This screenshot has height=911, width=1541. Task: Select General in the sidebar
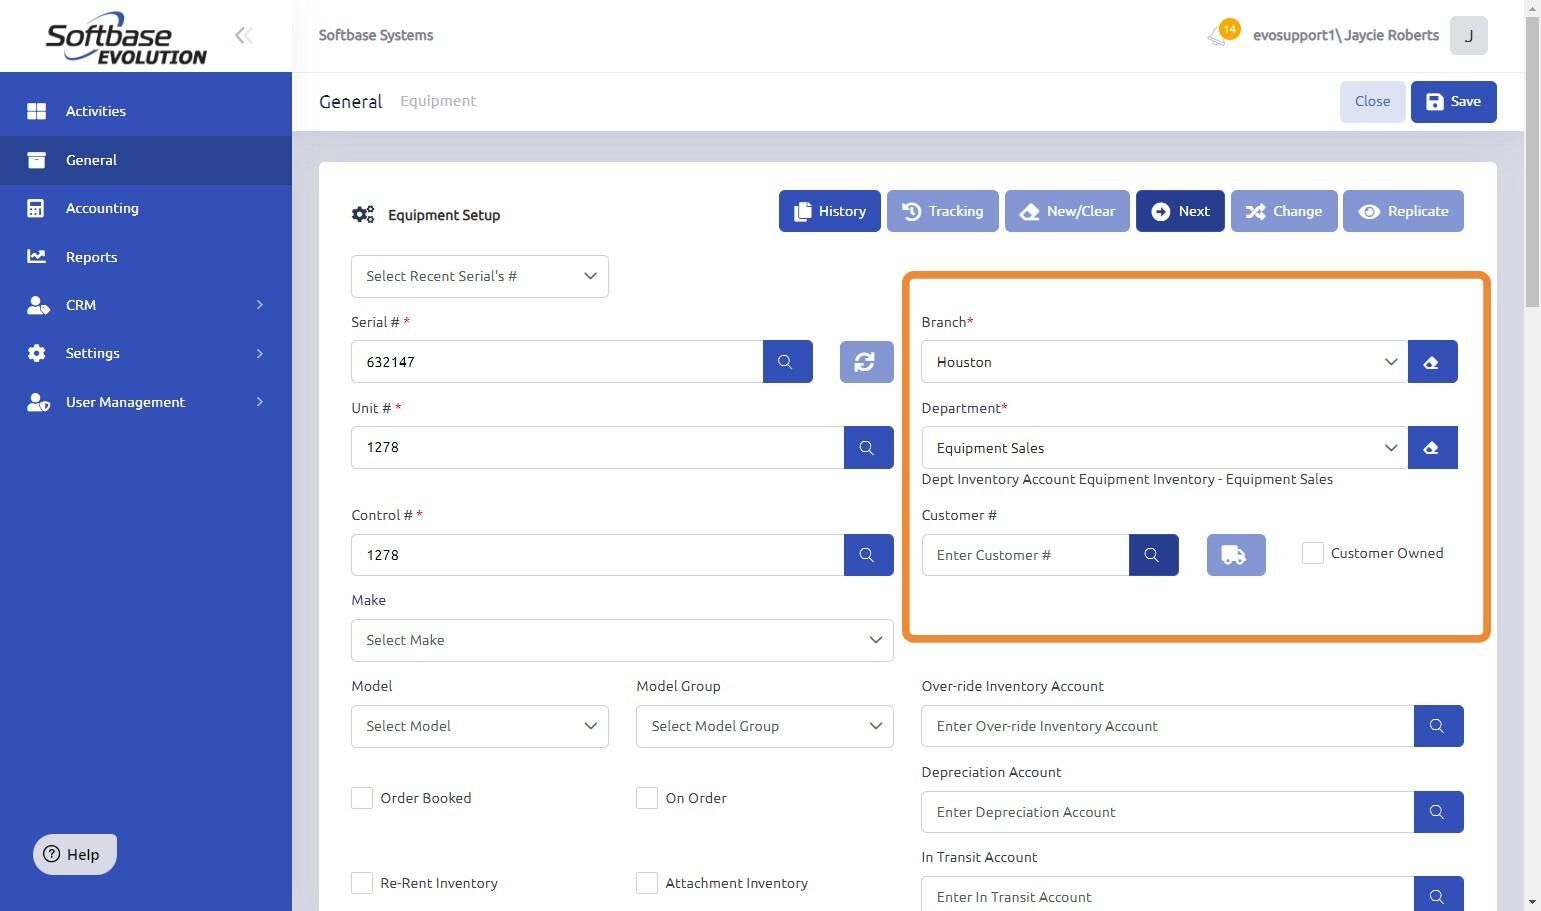pos(146,160)
